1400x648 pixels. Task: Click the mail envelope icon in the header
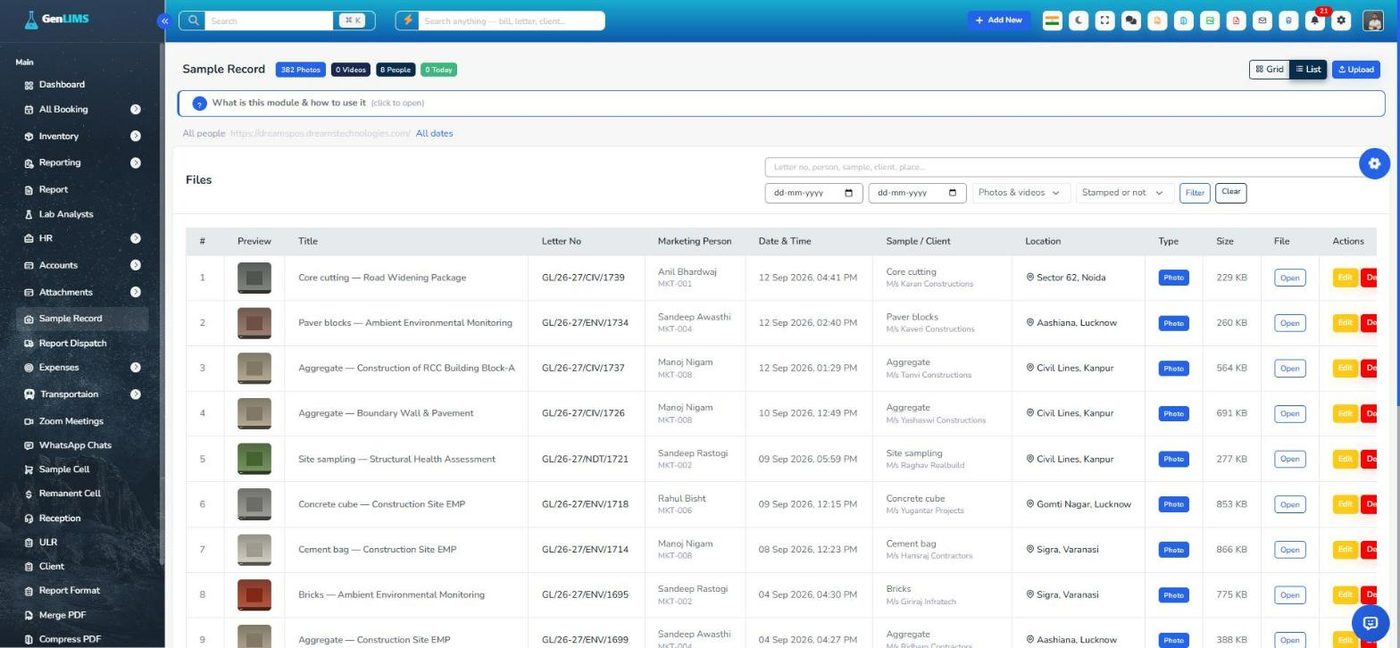[x=1262, y=20]
